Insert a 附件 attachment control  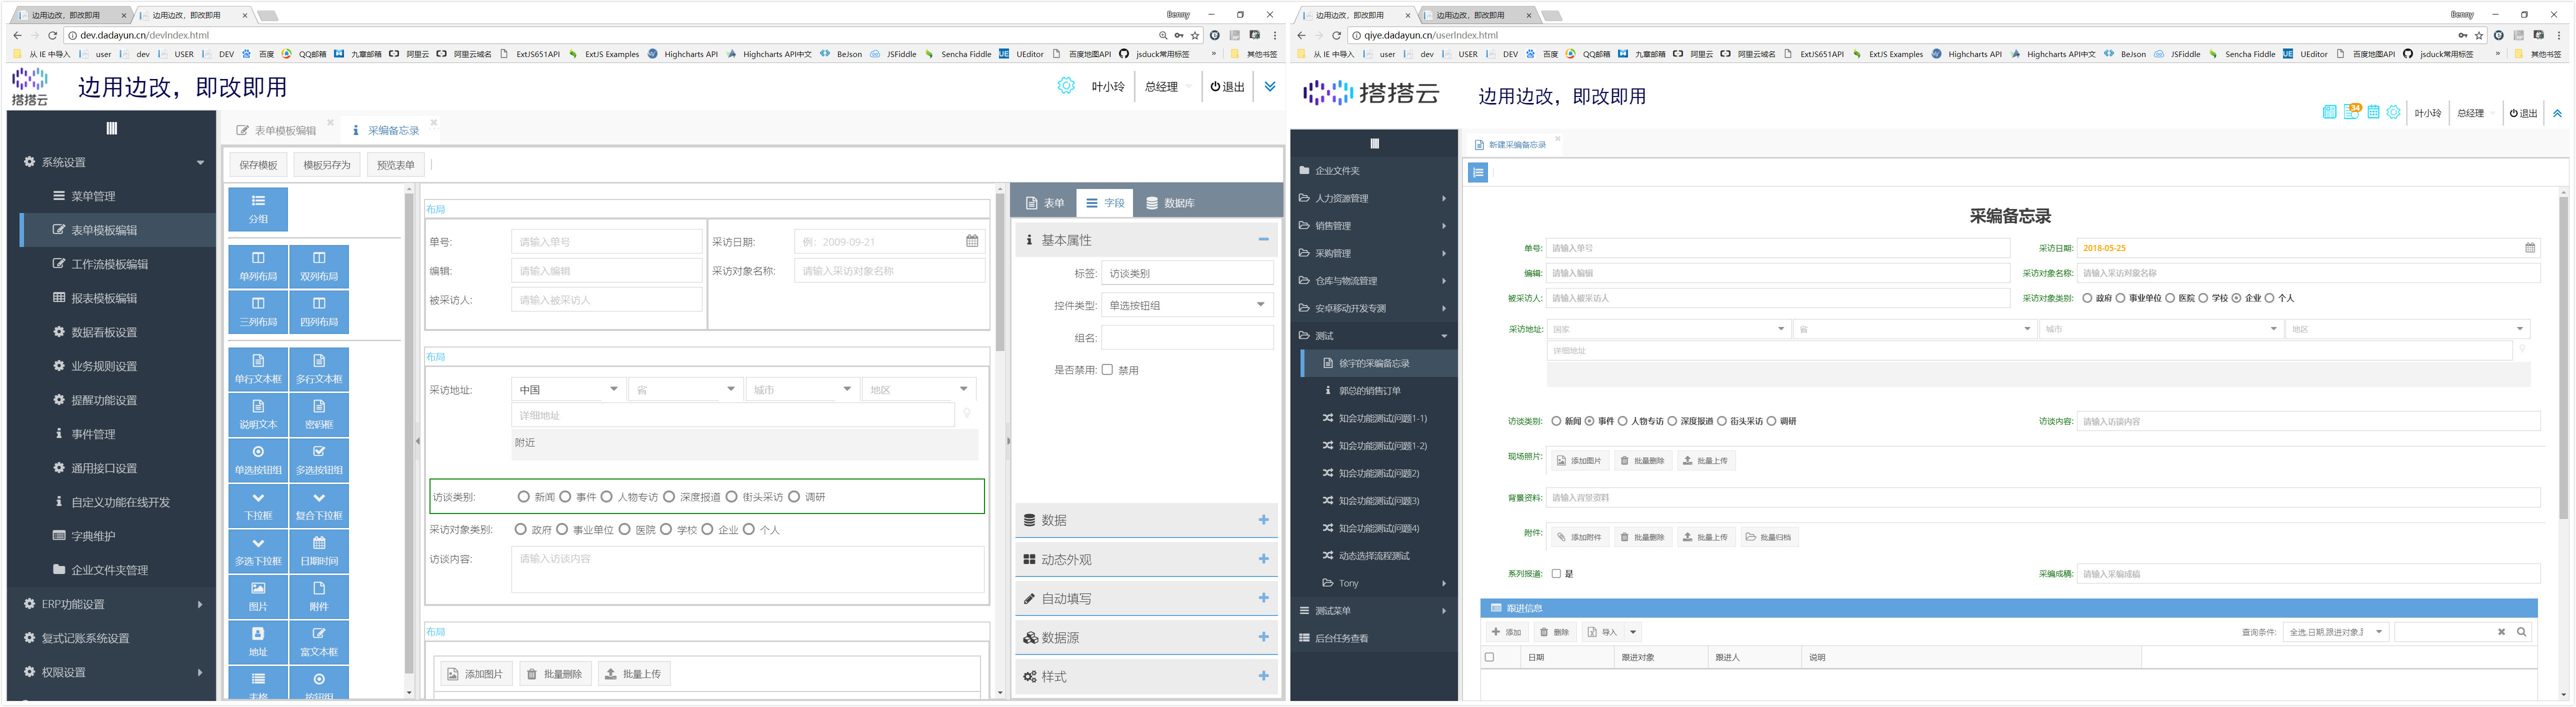tap(319, 596)
